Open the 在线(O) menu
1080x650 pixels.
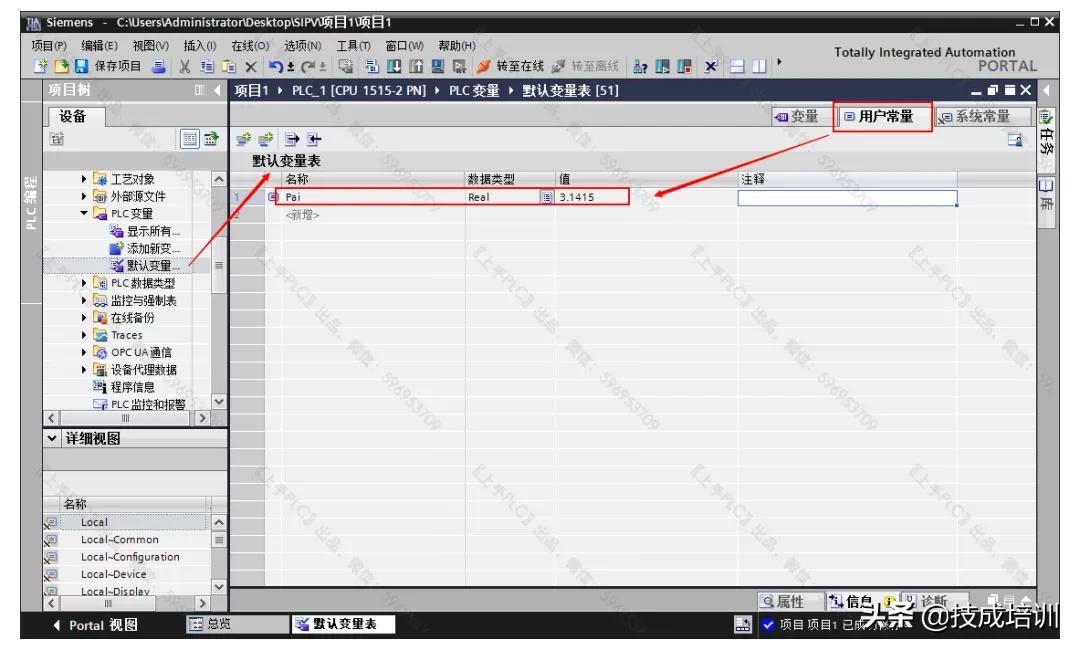[250, 45]
